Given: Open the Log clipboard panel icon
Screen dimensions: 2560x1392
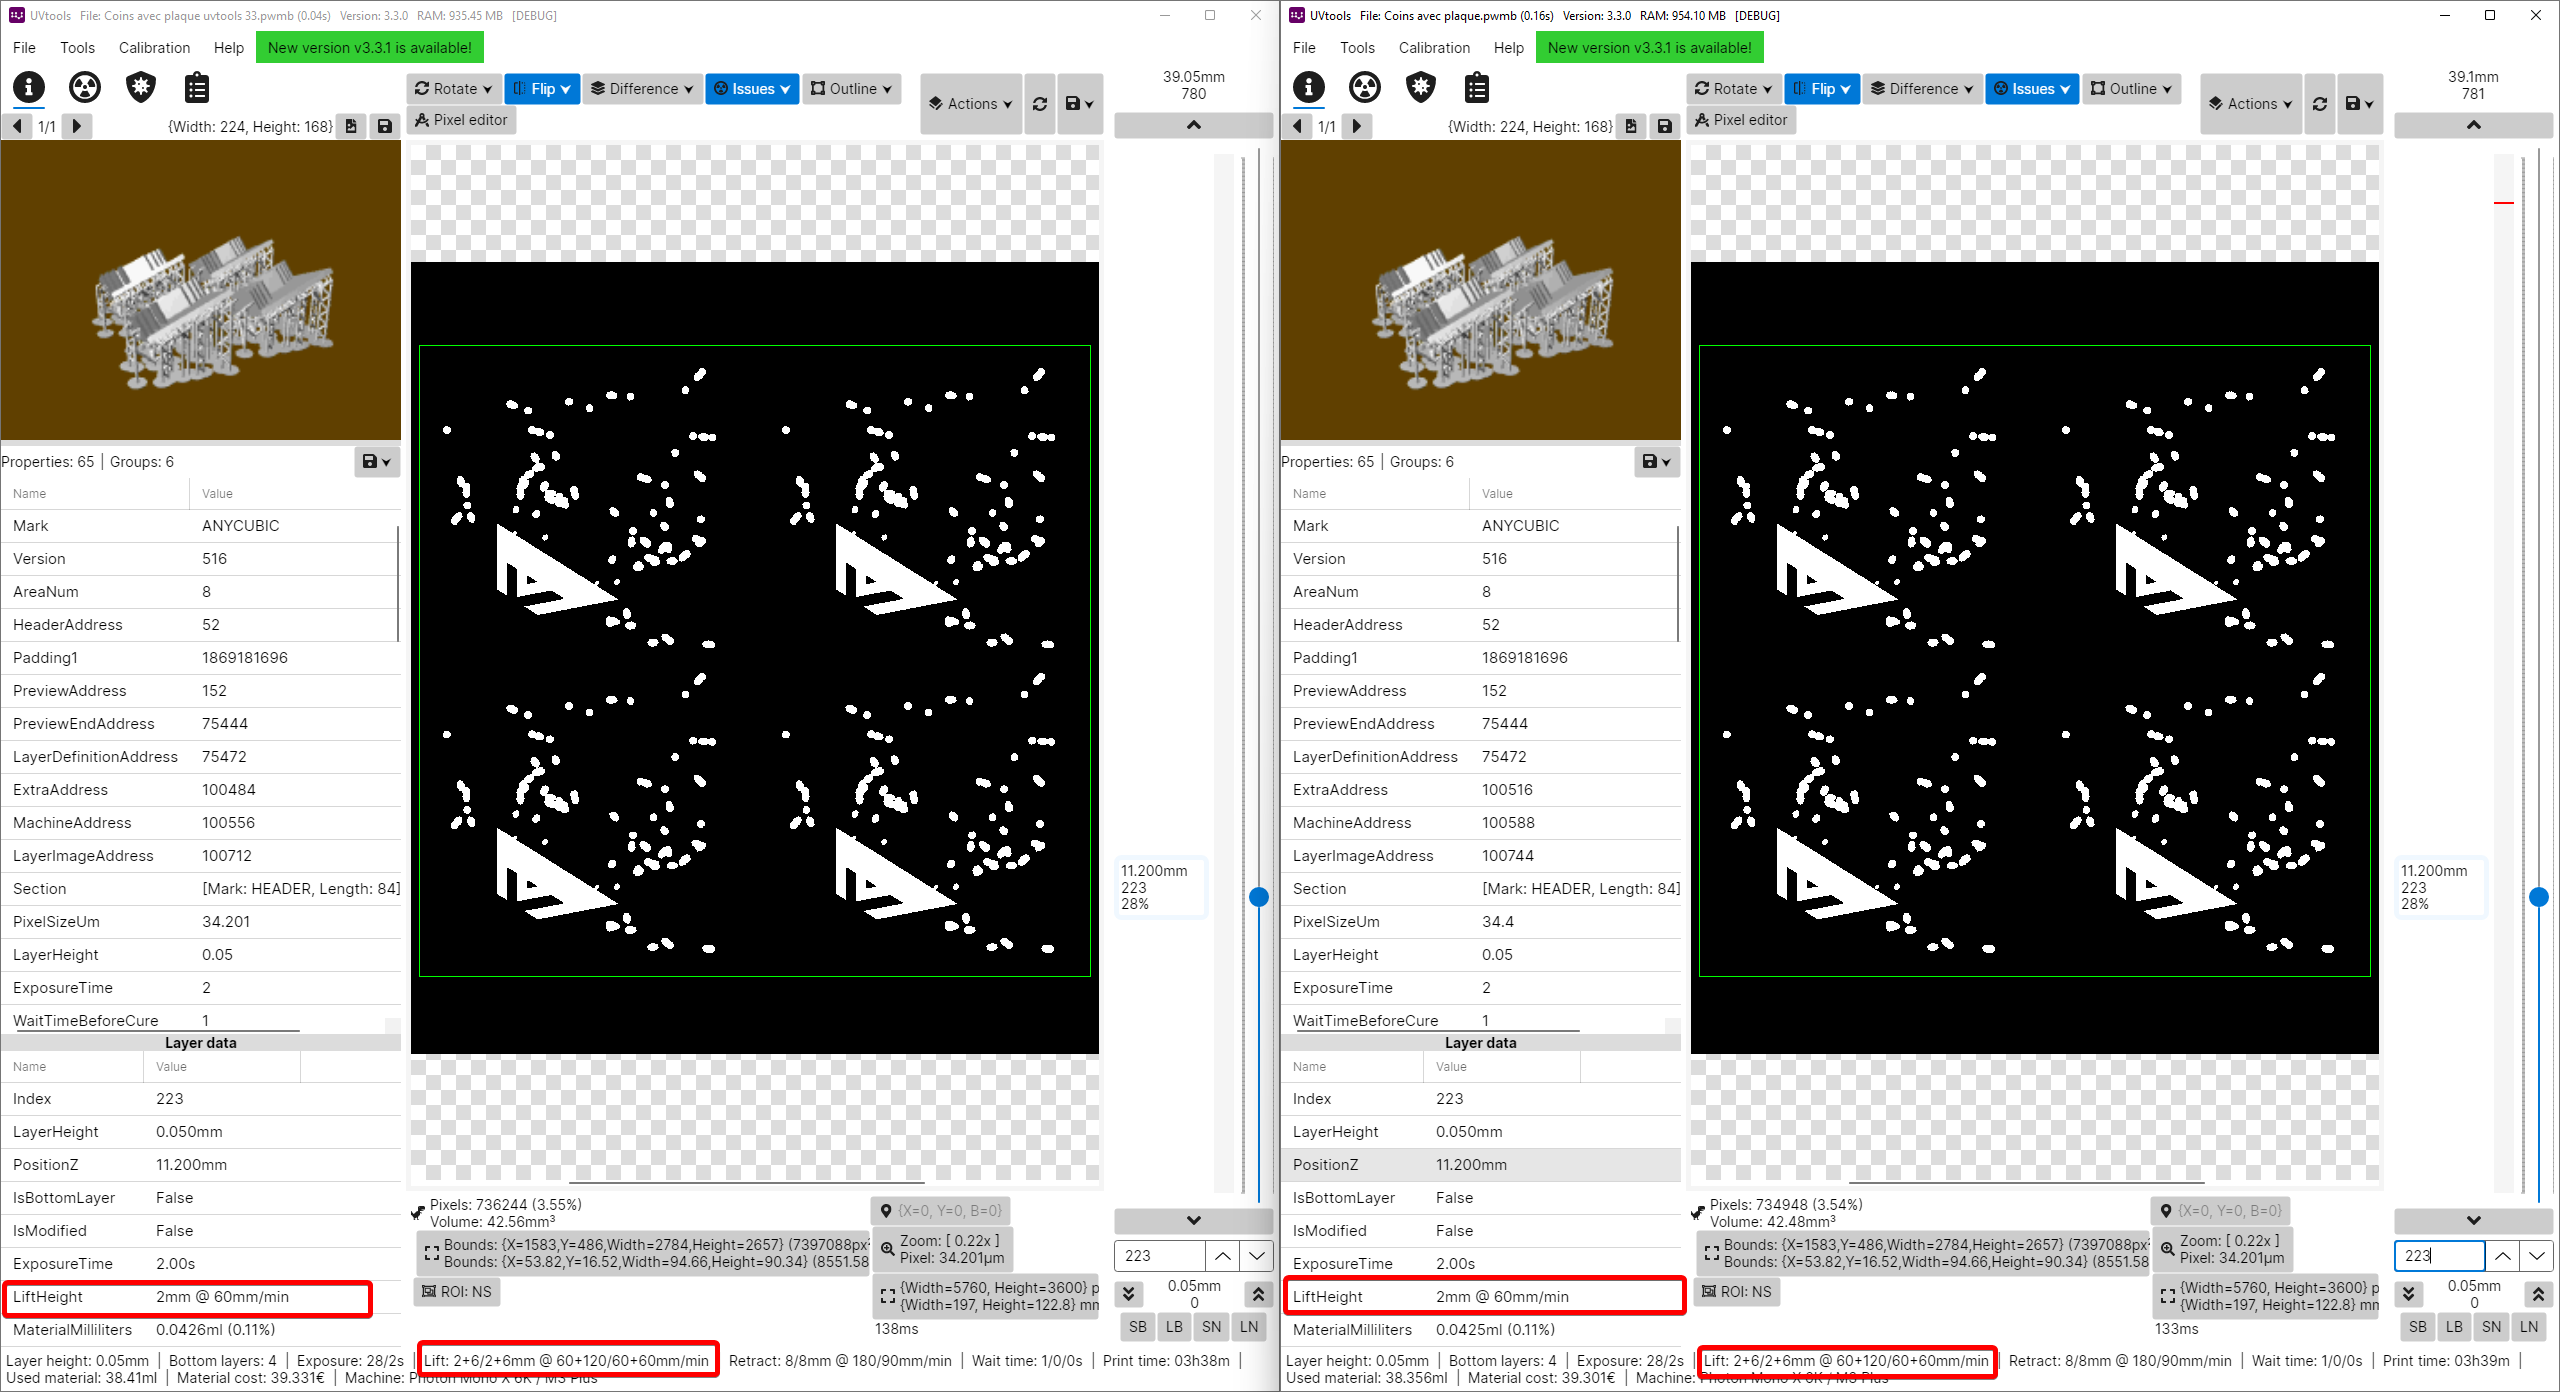Looking at the screenshot, I should [196, 88].
